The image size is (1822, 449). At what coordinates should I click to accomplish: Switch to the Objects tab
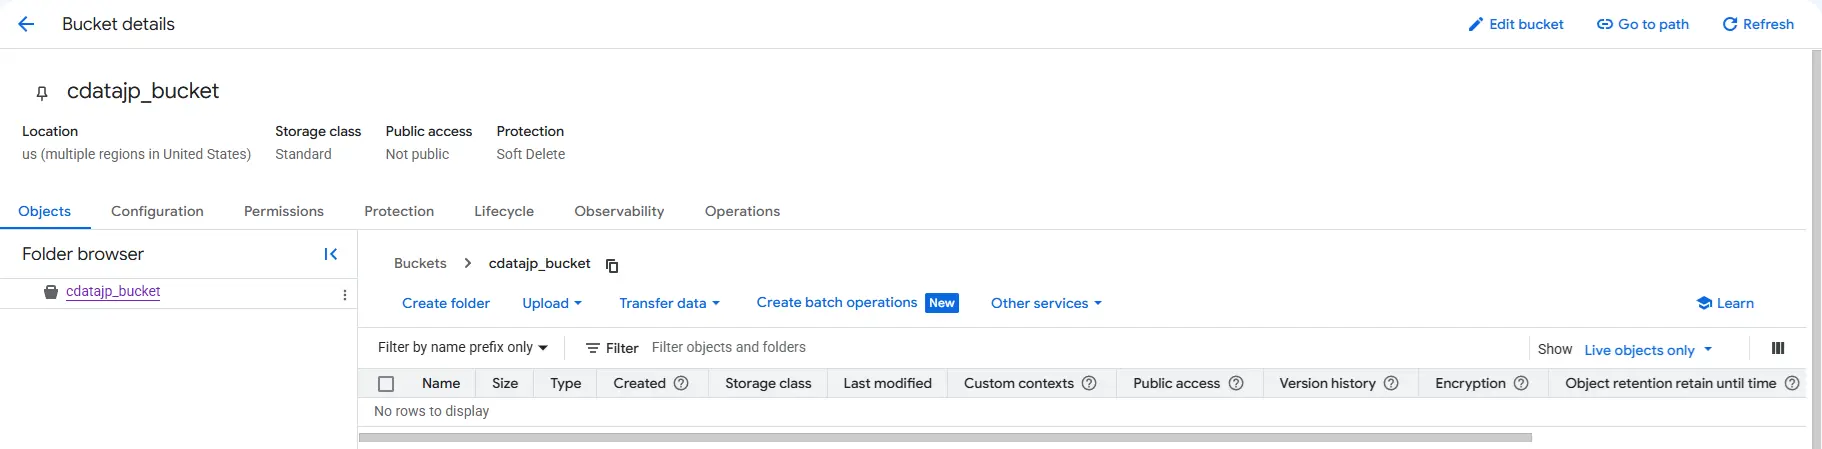coord(45,211)
